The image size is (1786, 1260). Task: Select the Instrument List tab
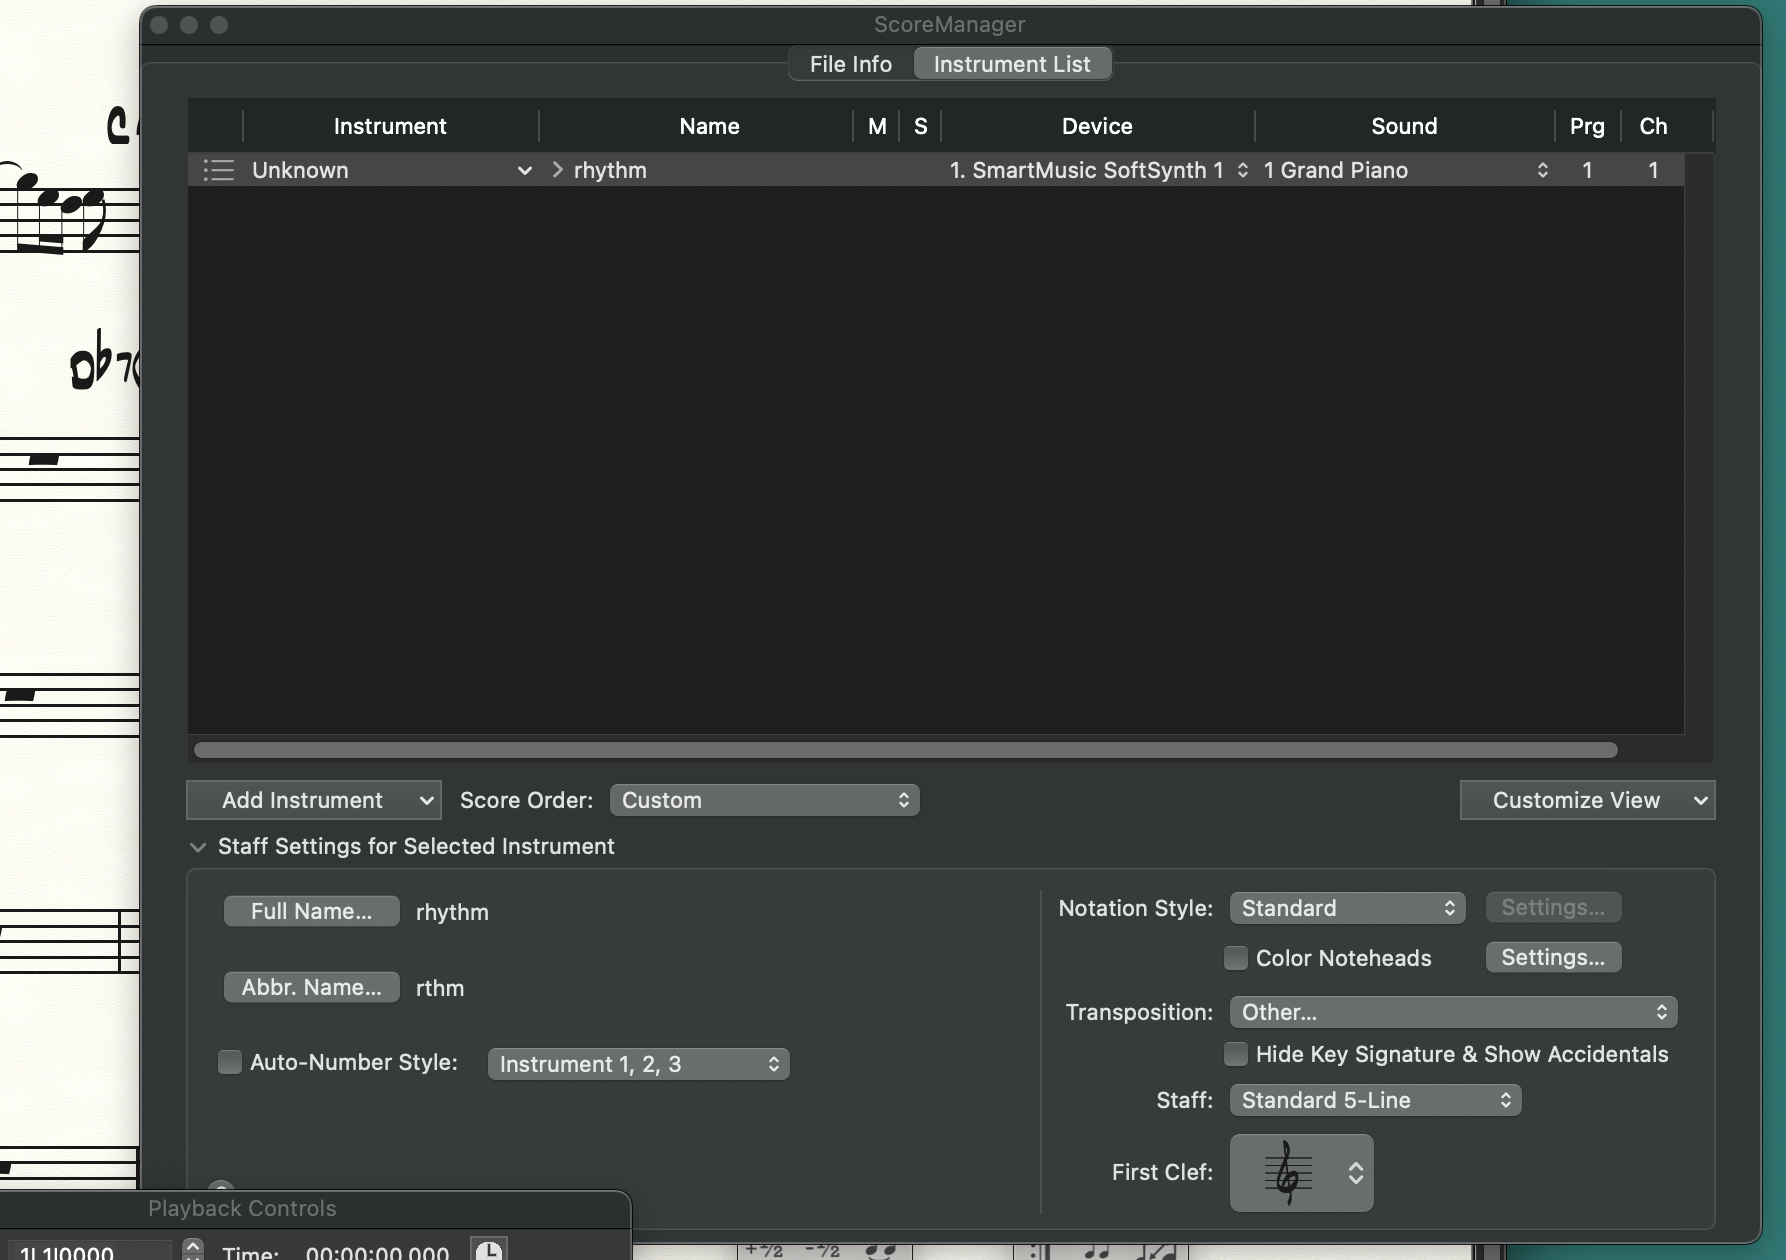1011,64
